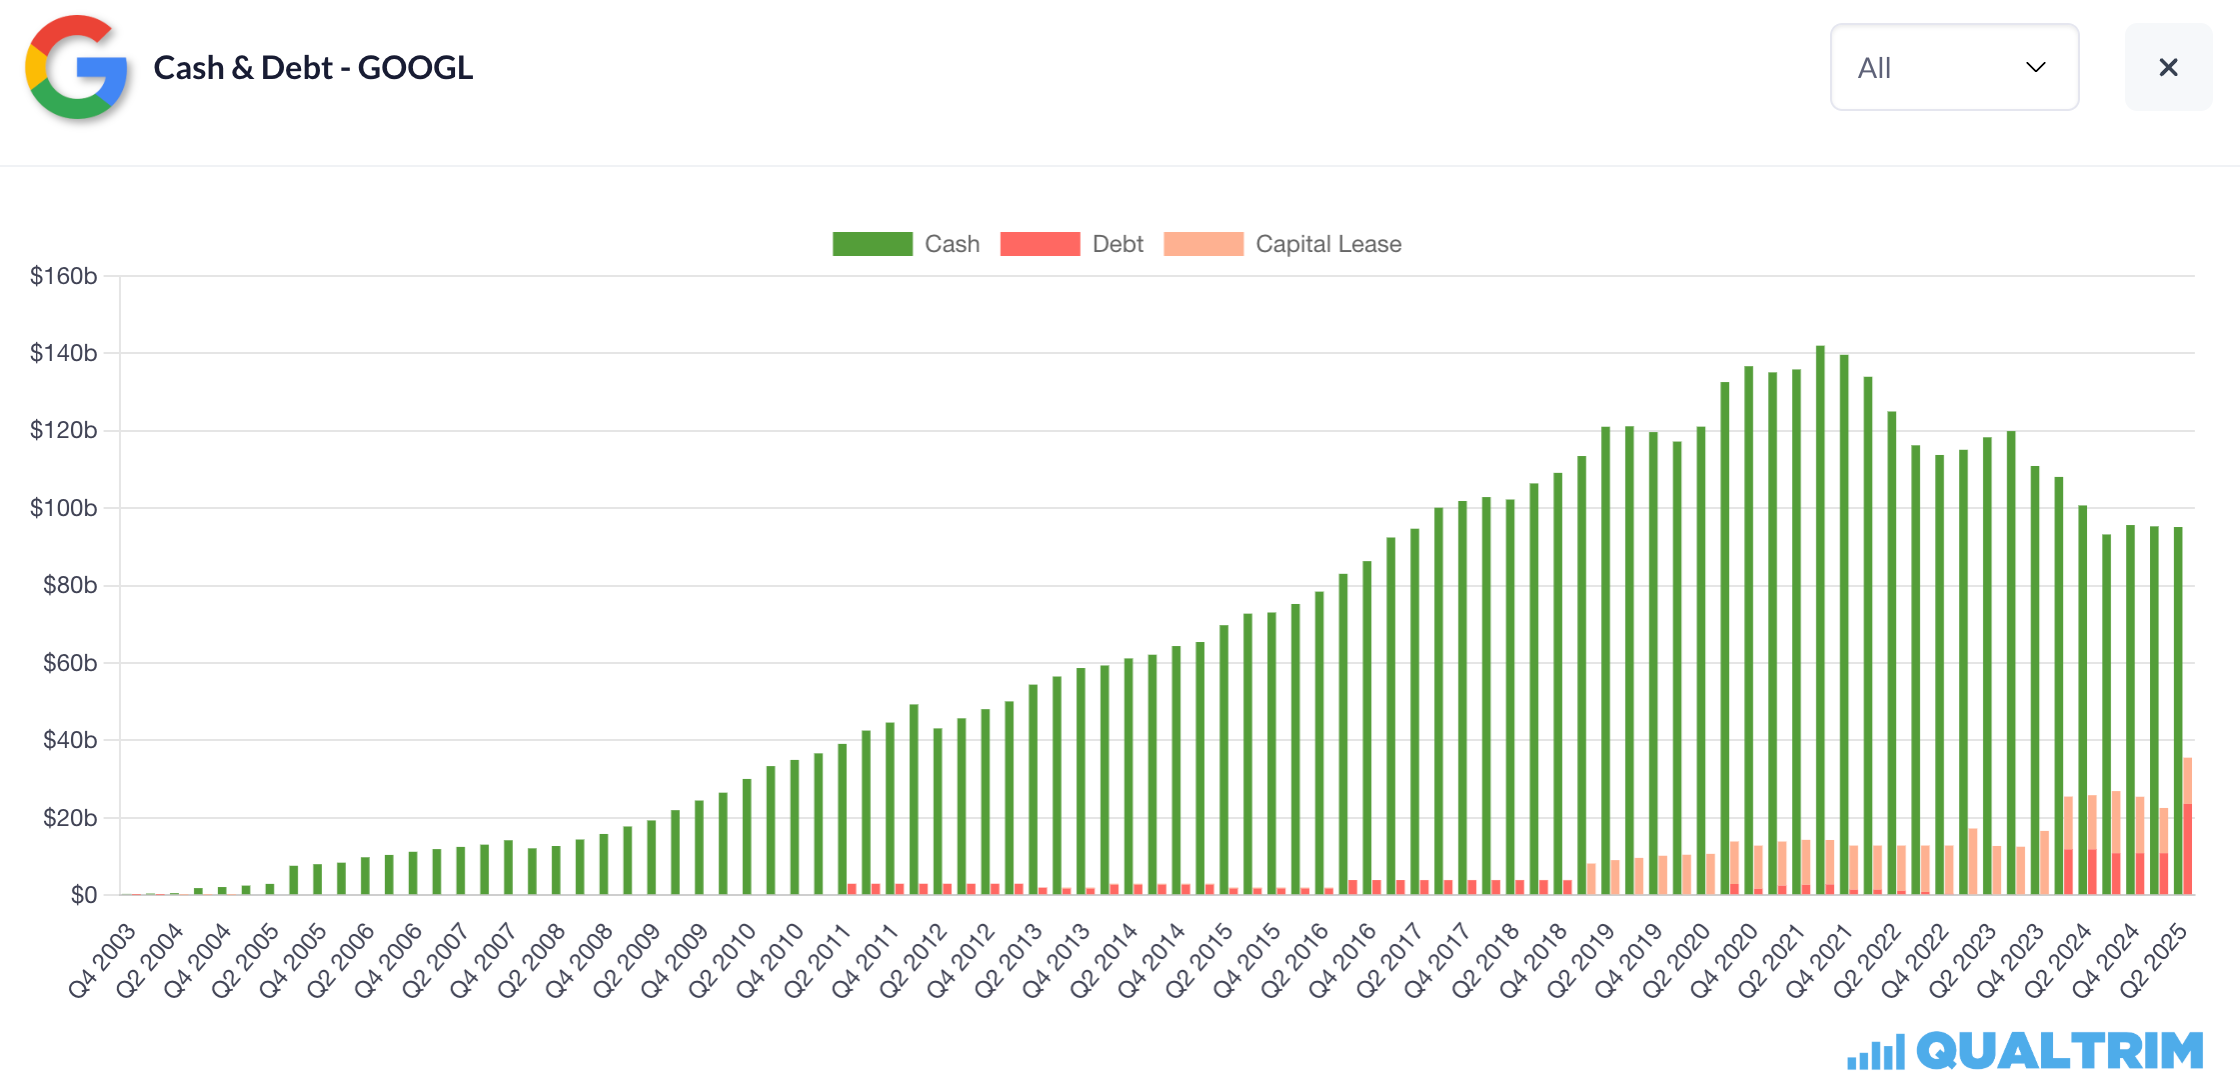Click the Q4 2021 x-axis label
The image size is (2240, 1086).
click(1818, 960)
